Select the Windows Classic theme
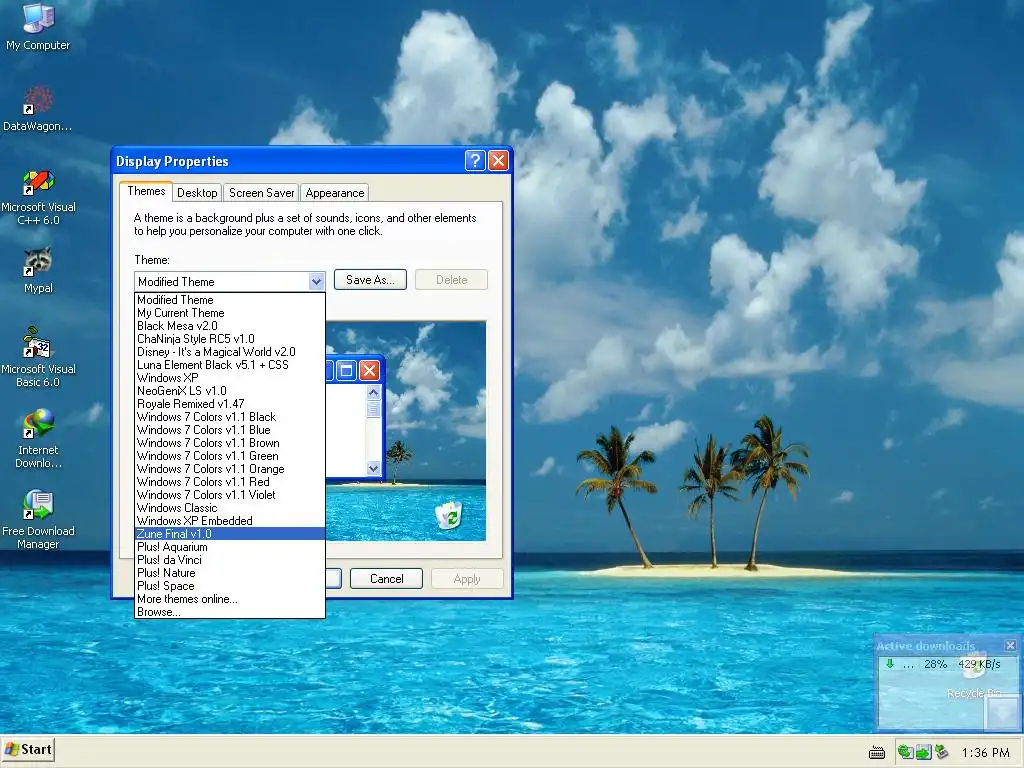The height and width of the screenshot is (768, 1024). click(230, 508)
